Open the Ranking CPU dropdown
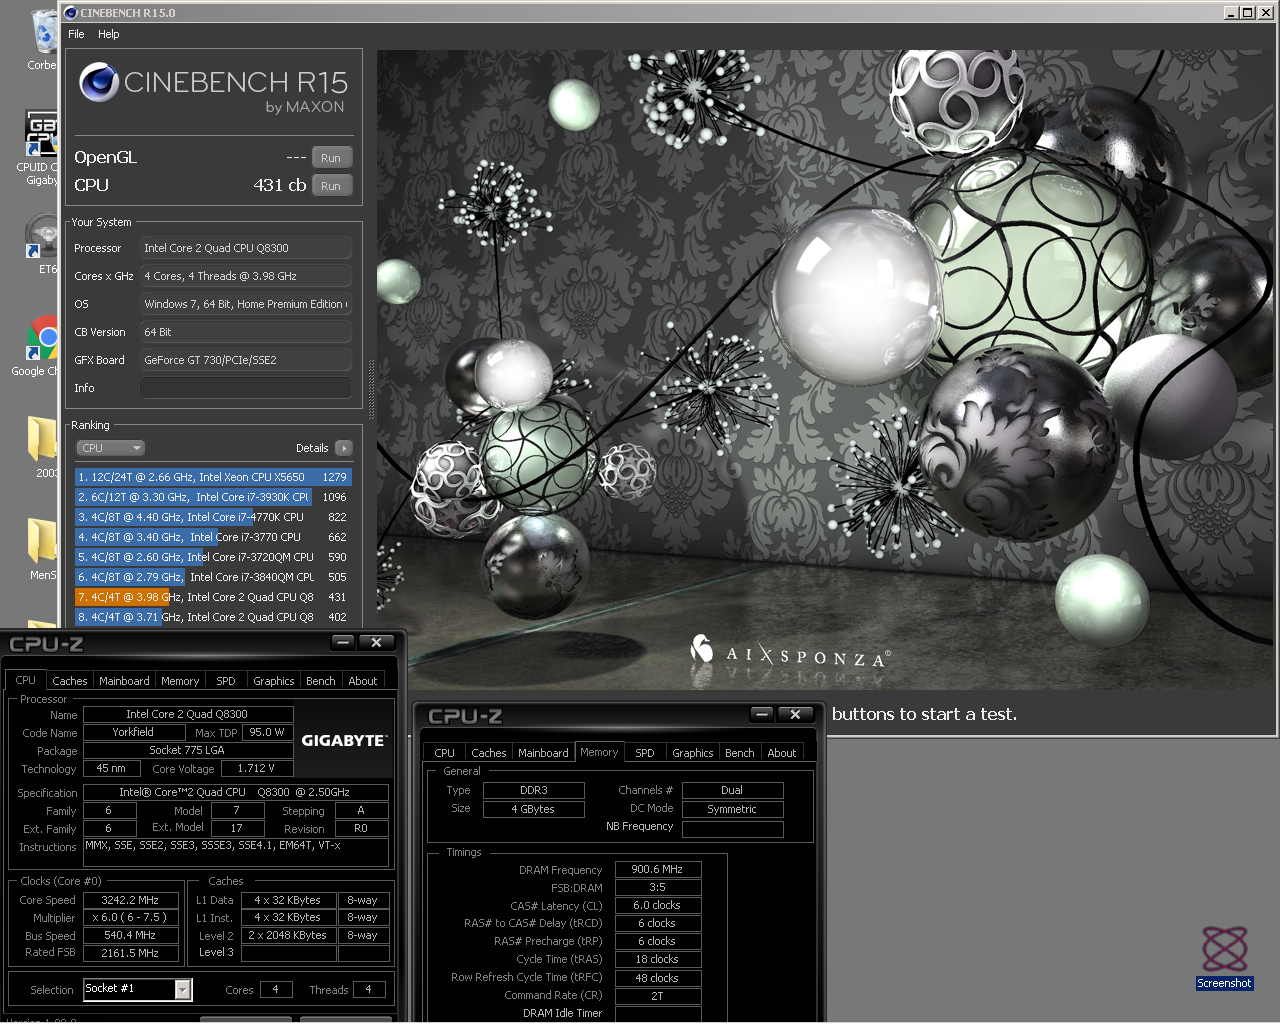 point(111,448)
